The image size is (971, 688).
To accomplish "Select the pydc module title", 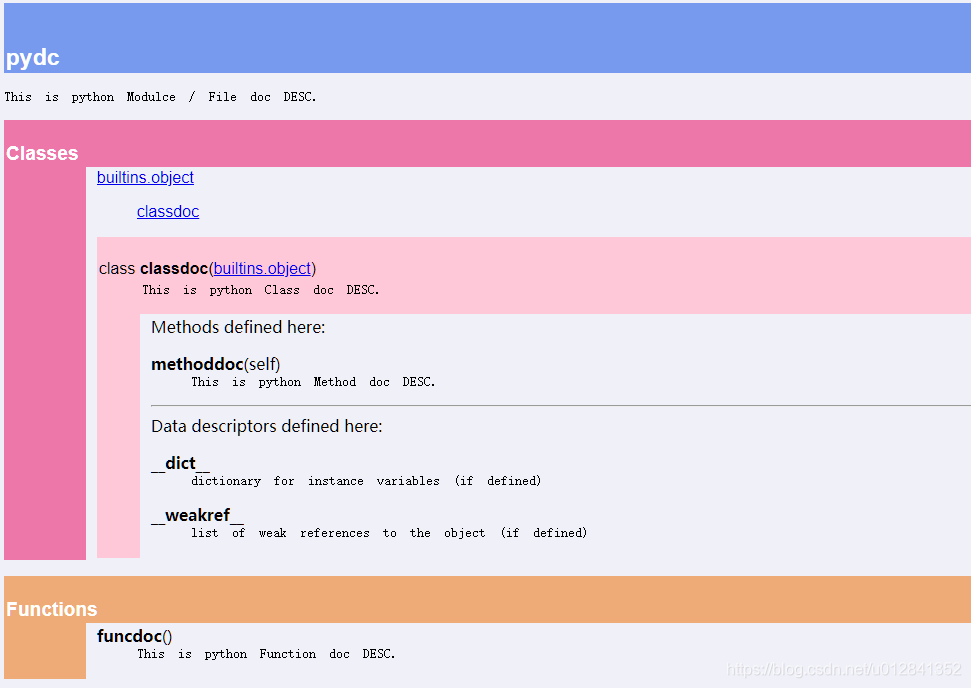I will coord(32,57).
